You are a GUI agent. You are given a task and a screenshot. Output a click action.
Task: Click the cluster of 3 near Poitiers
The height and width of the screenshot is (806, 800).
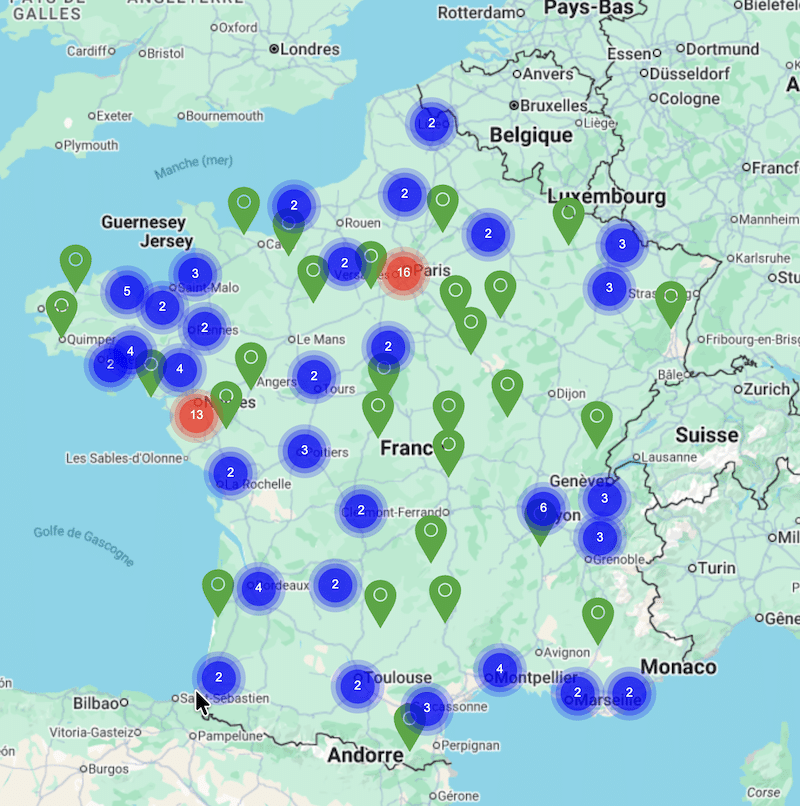pos(304,450)
